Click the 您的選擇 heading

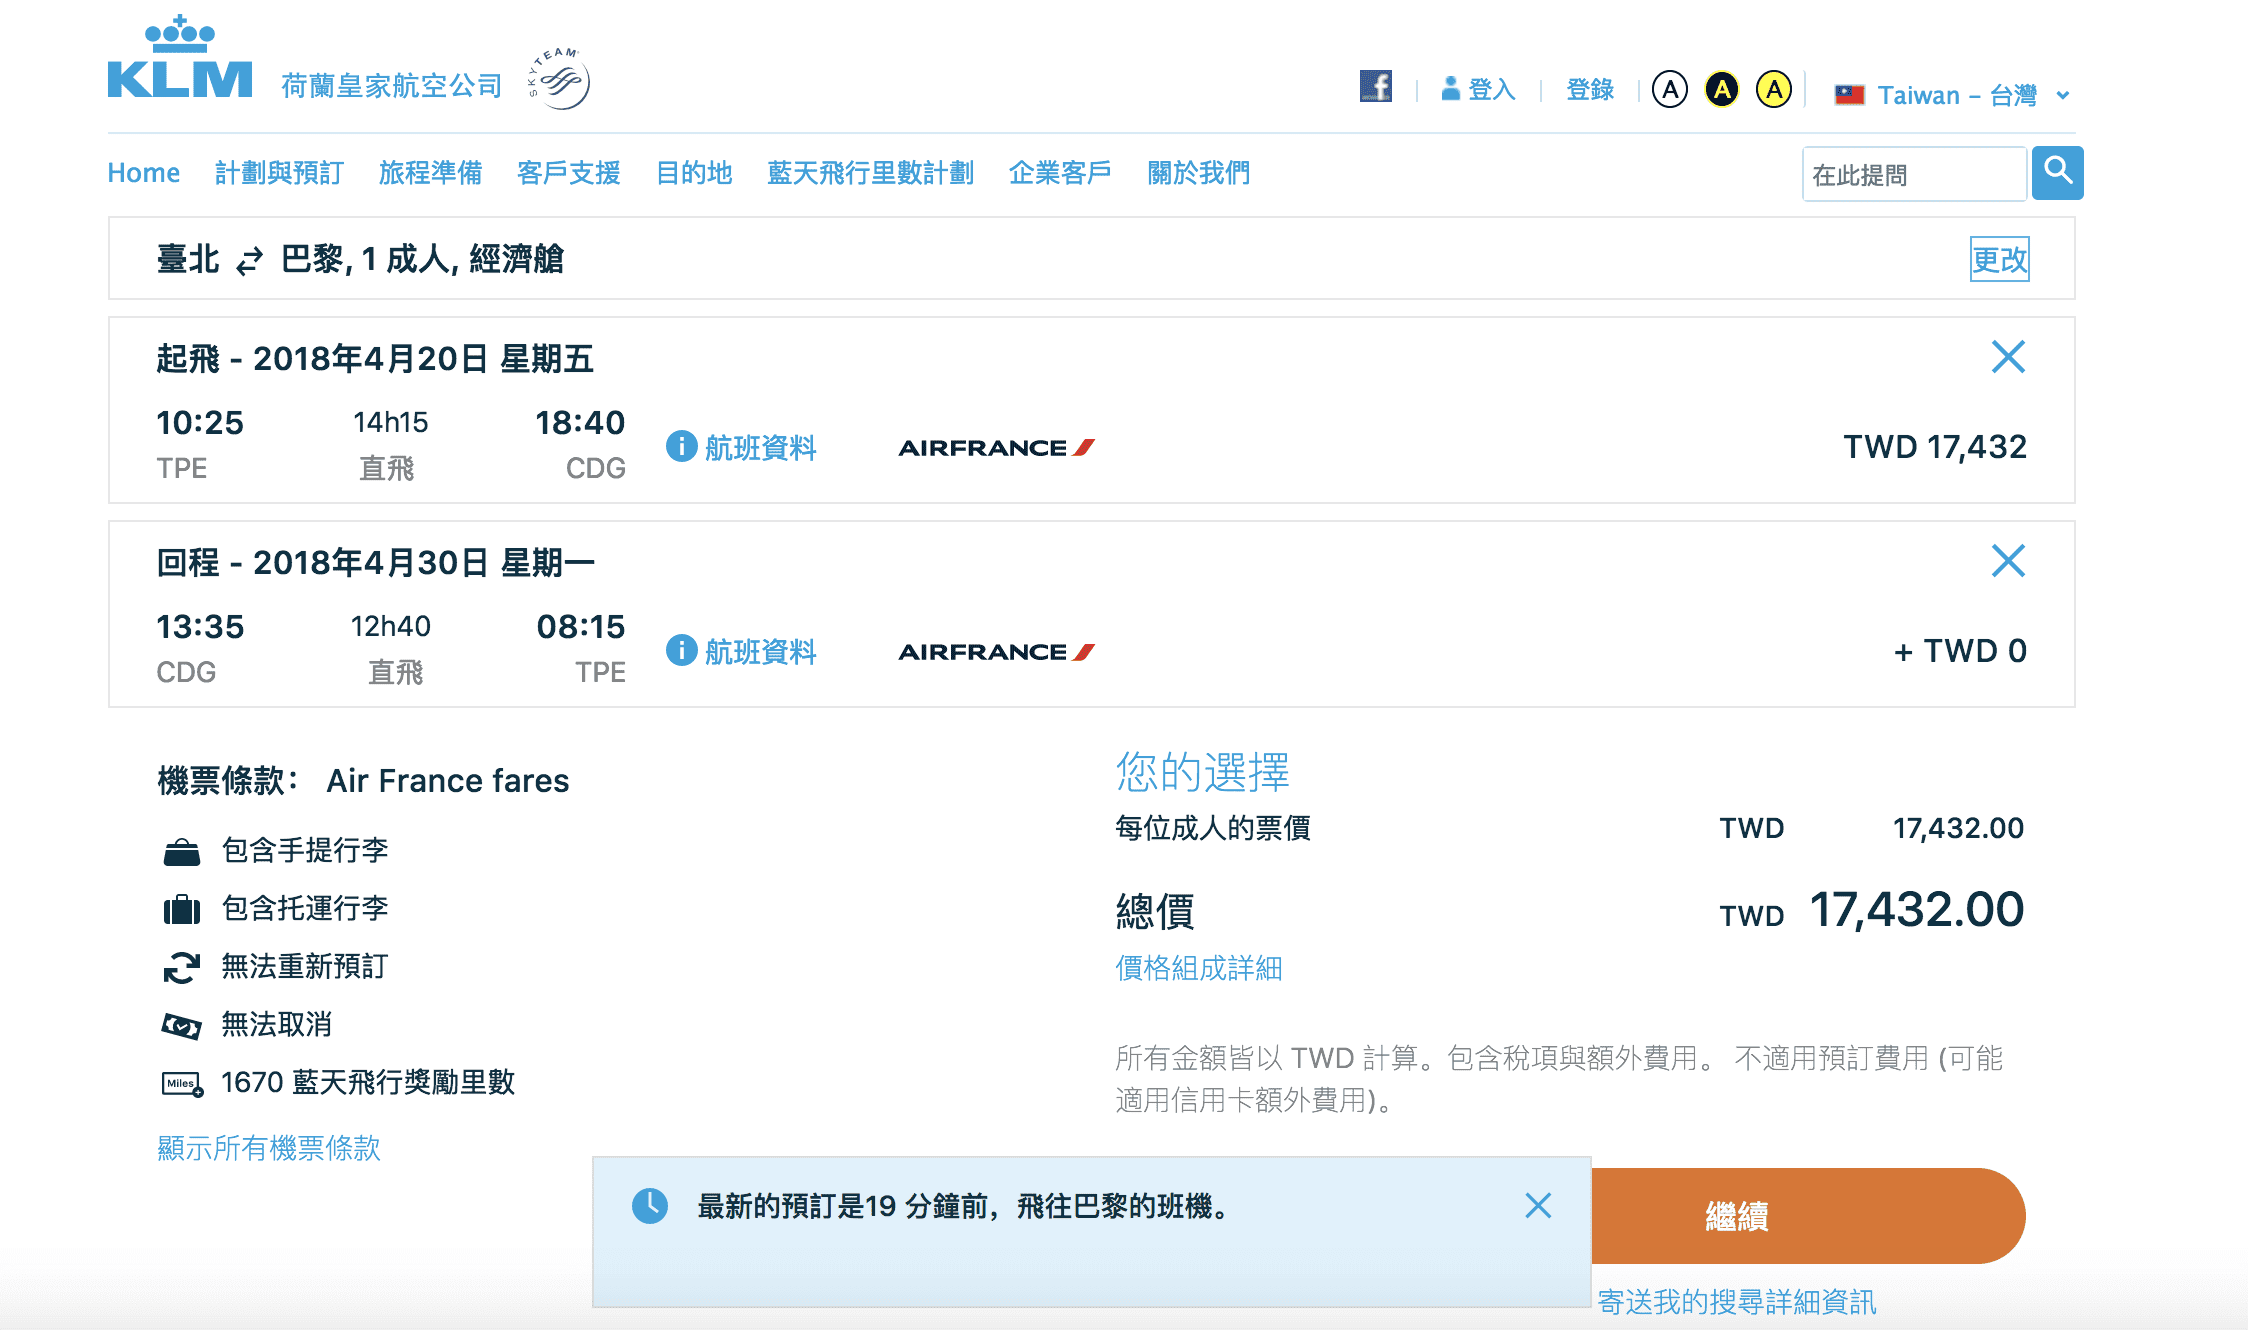click(1202, 772)
